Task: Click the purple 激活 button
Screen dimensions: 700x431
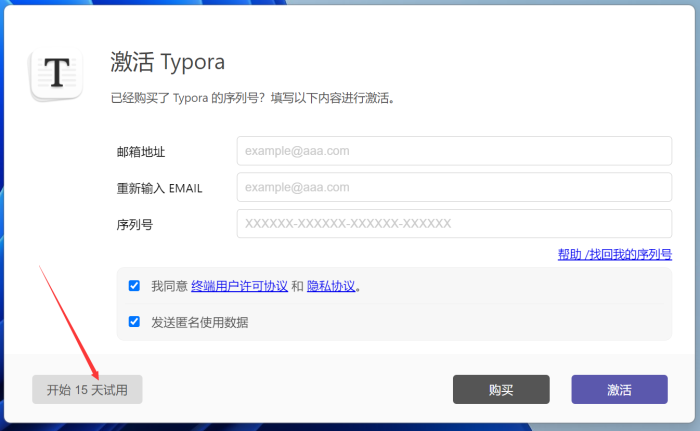Action: point(619,389)
